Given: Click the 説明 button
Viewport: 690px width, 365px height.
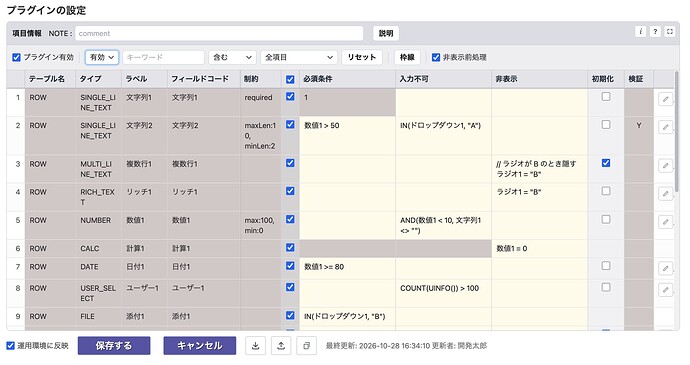Looking at the screenshot, I should 386,33.
